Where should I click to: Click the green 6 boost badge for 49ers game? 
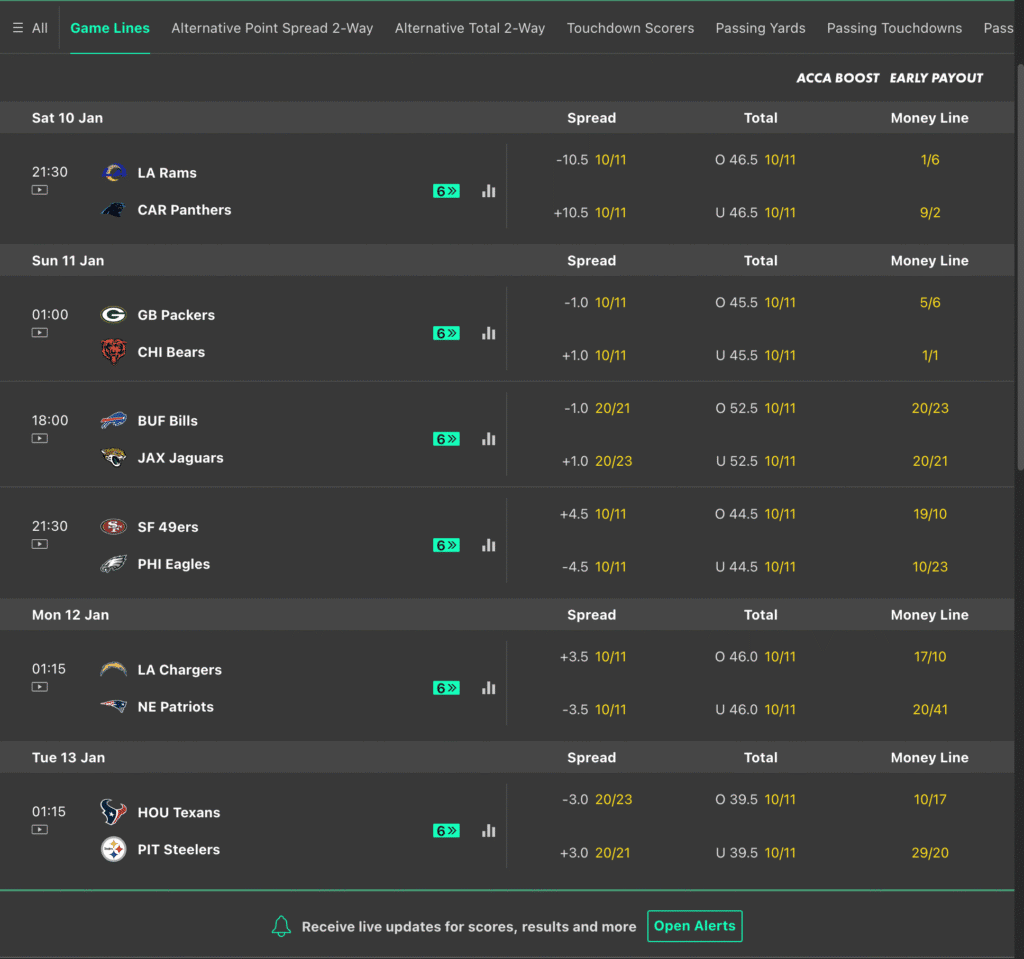(446, 545)
